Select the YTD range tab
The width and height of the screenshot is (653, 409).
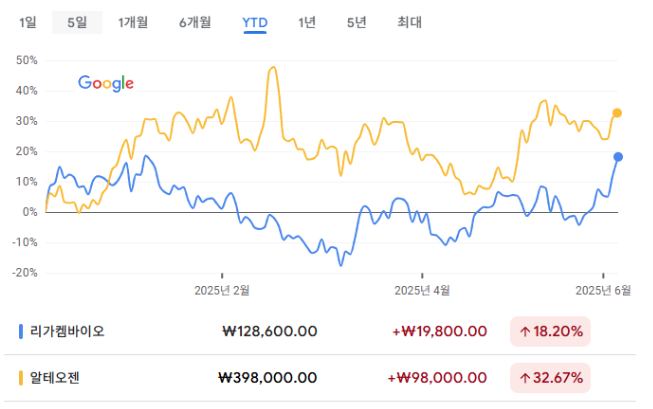[255, 23]
